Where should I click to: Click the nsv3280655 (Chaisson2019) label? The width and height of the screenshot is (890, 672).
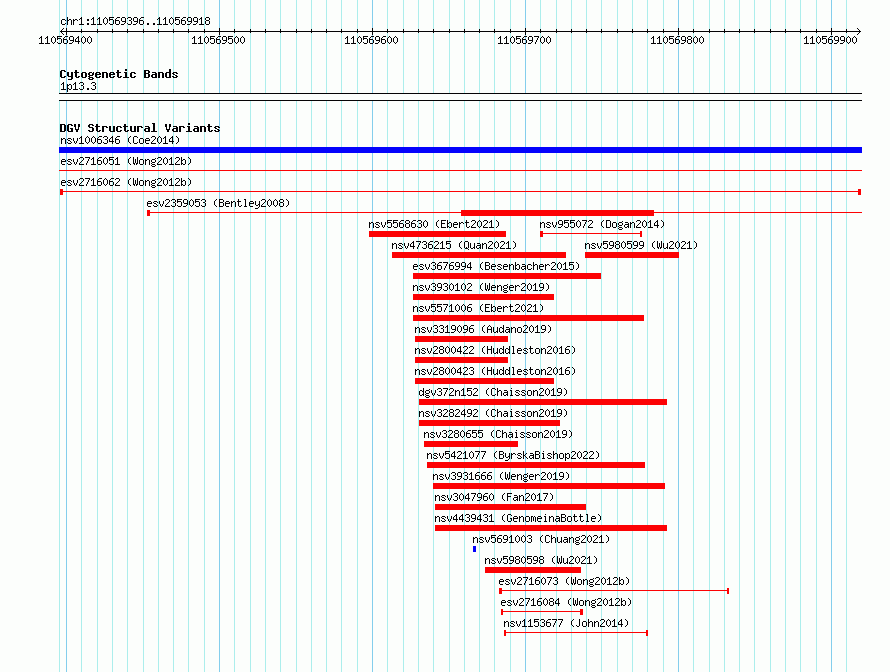tap(498, 434)
